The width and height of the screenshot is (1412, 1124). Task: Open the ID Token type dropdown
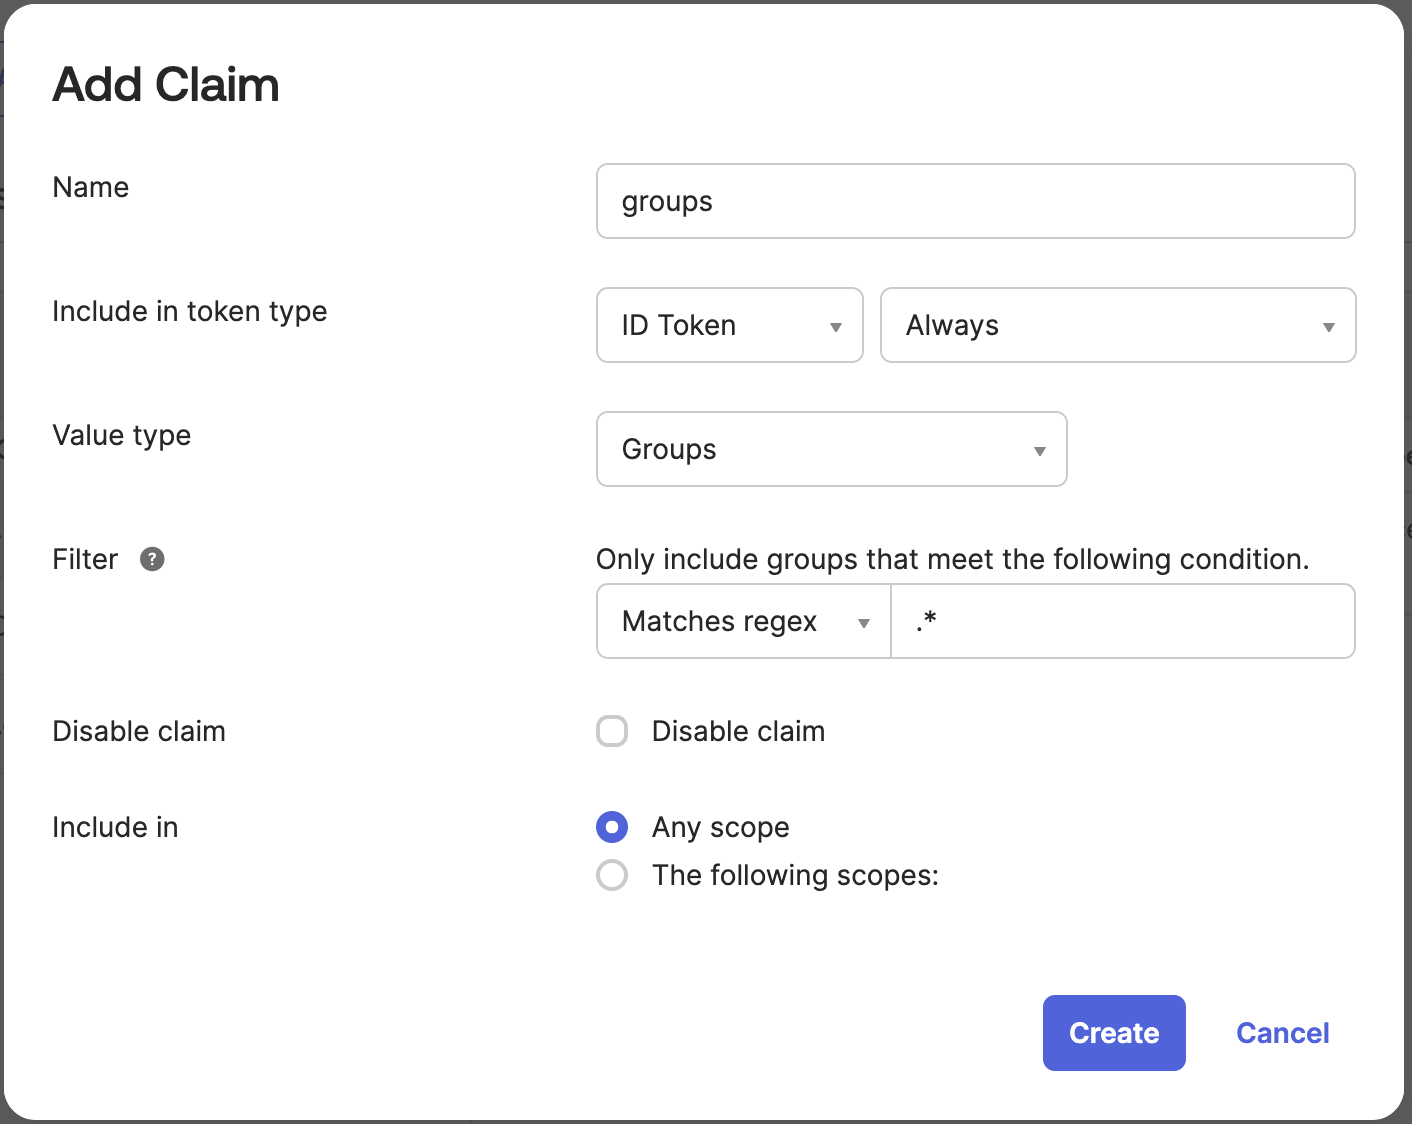(x=728, y=325)
